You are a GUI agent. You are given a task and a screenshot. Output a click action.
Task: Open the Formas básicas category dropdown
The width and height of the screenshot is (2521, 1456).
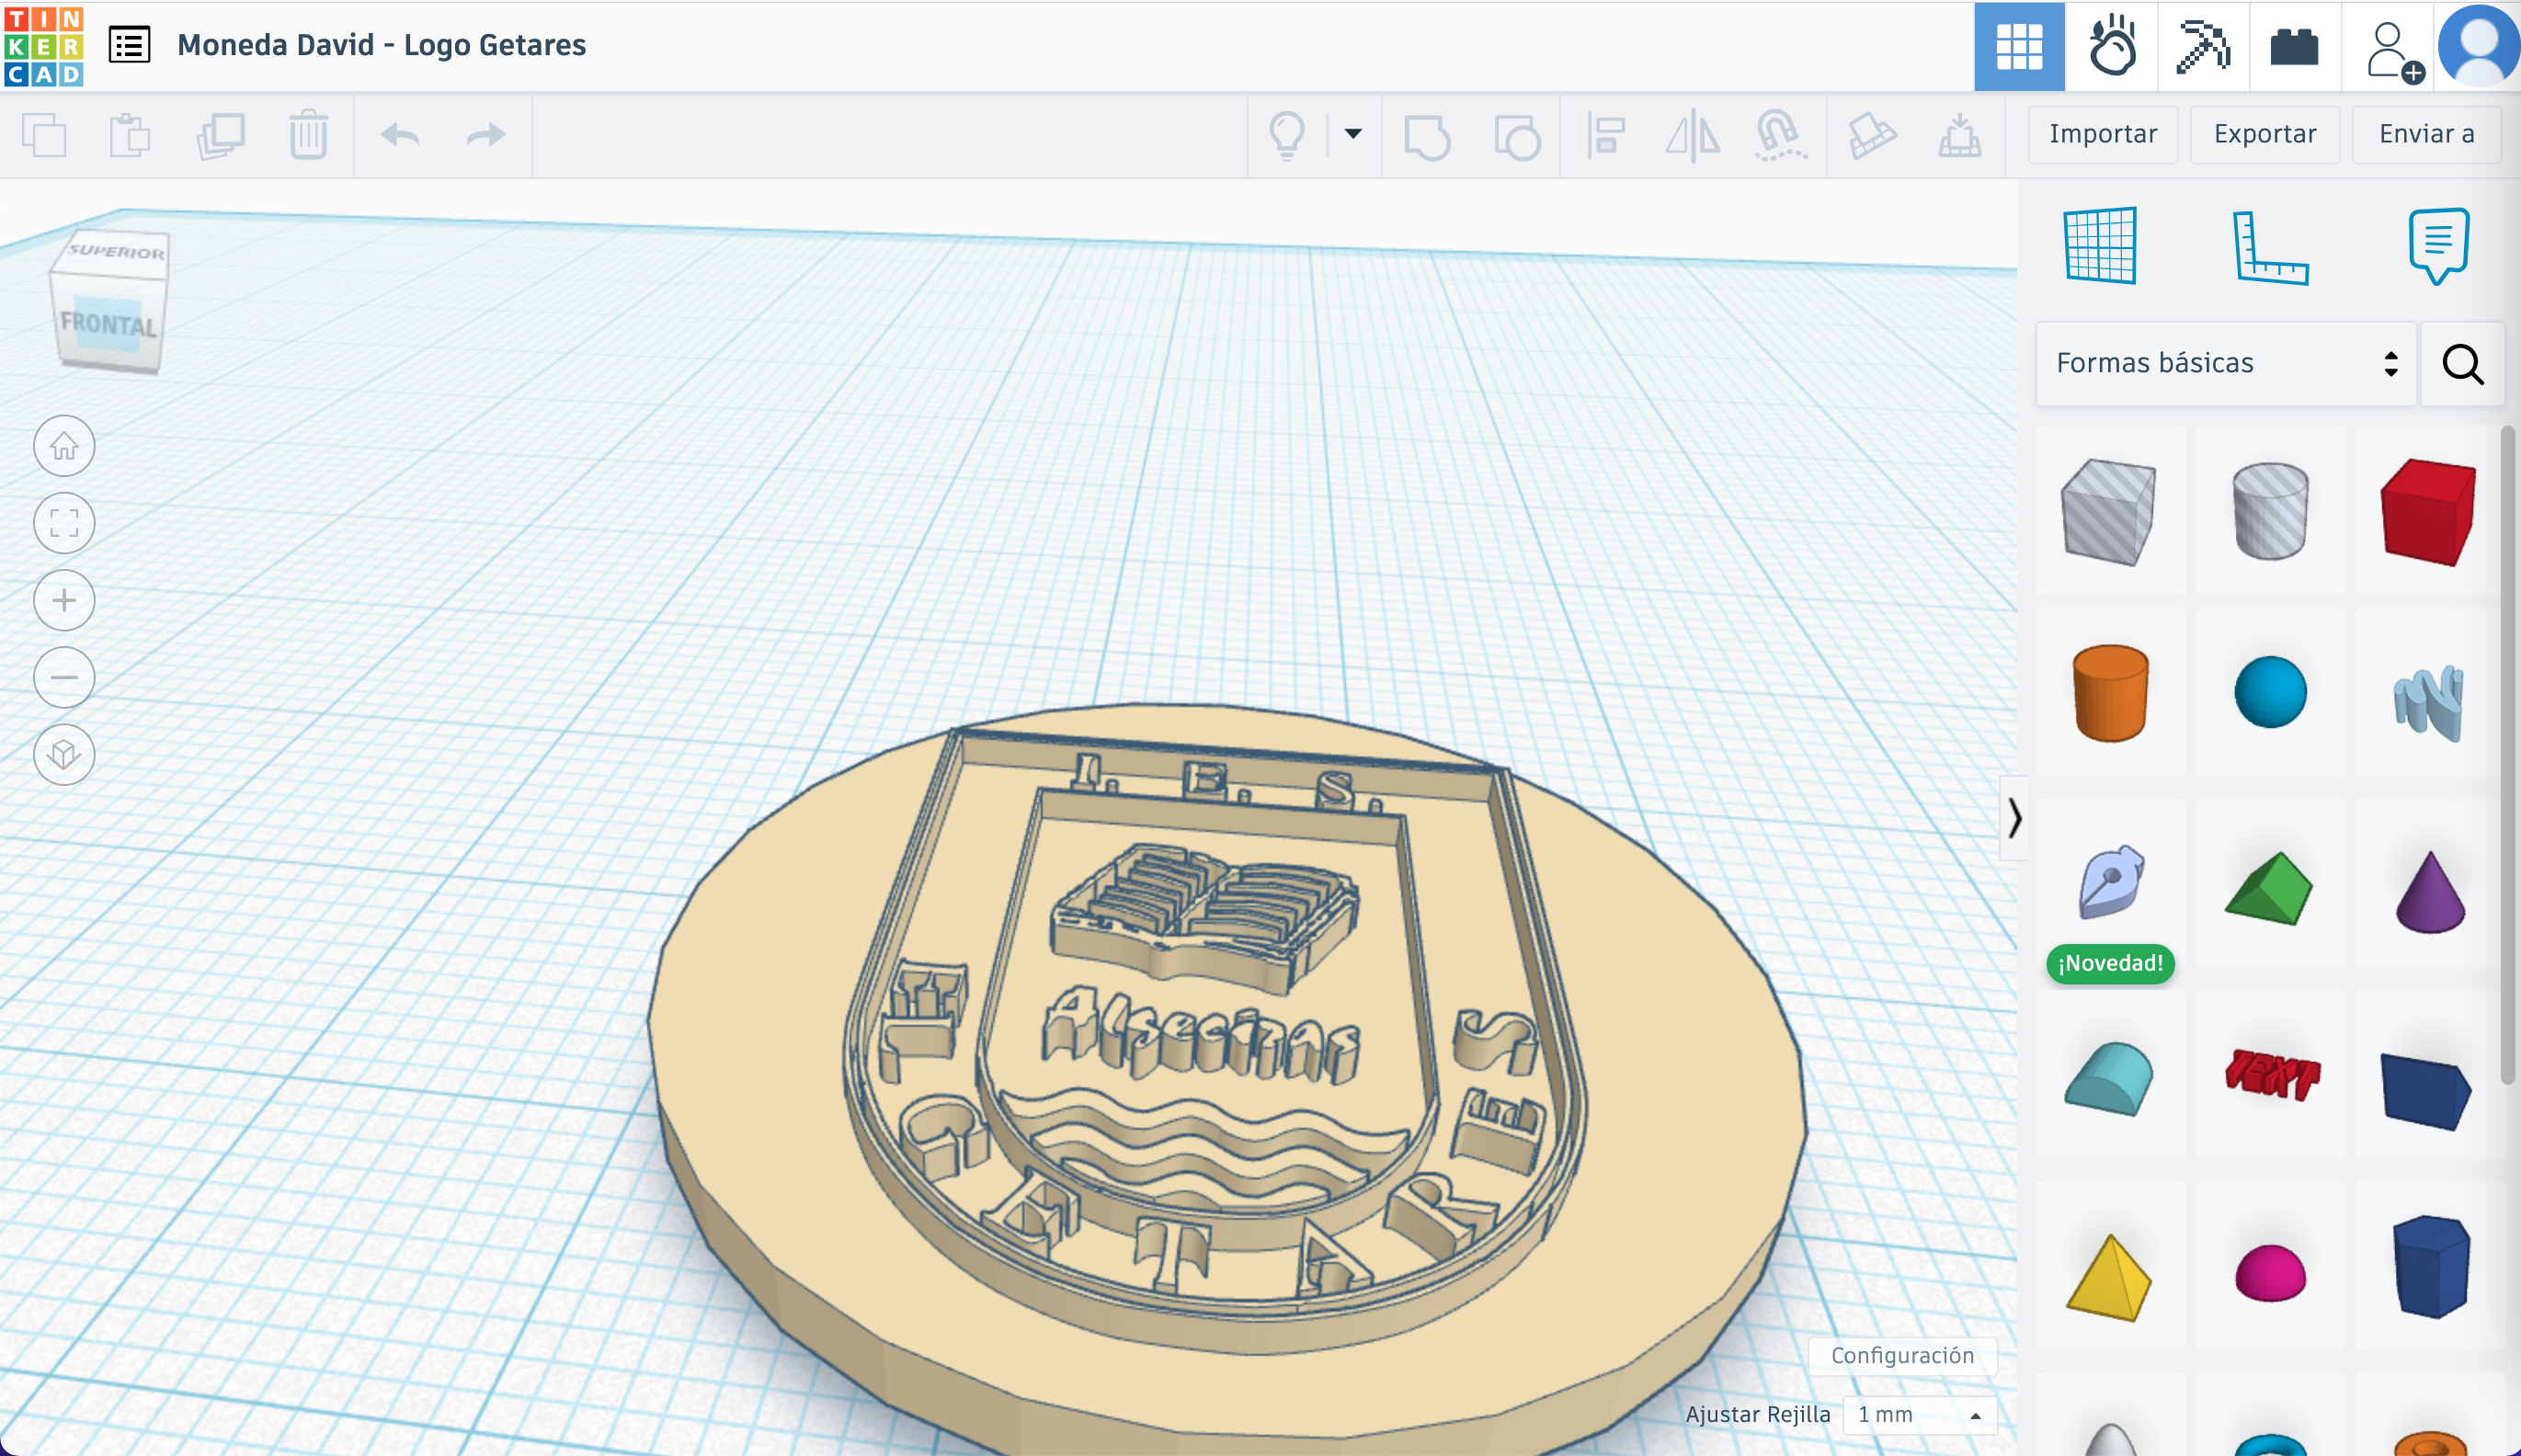tap(2224, 364)
